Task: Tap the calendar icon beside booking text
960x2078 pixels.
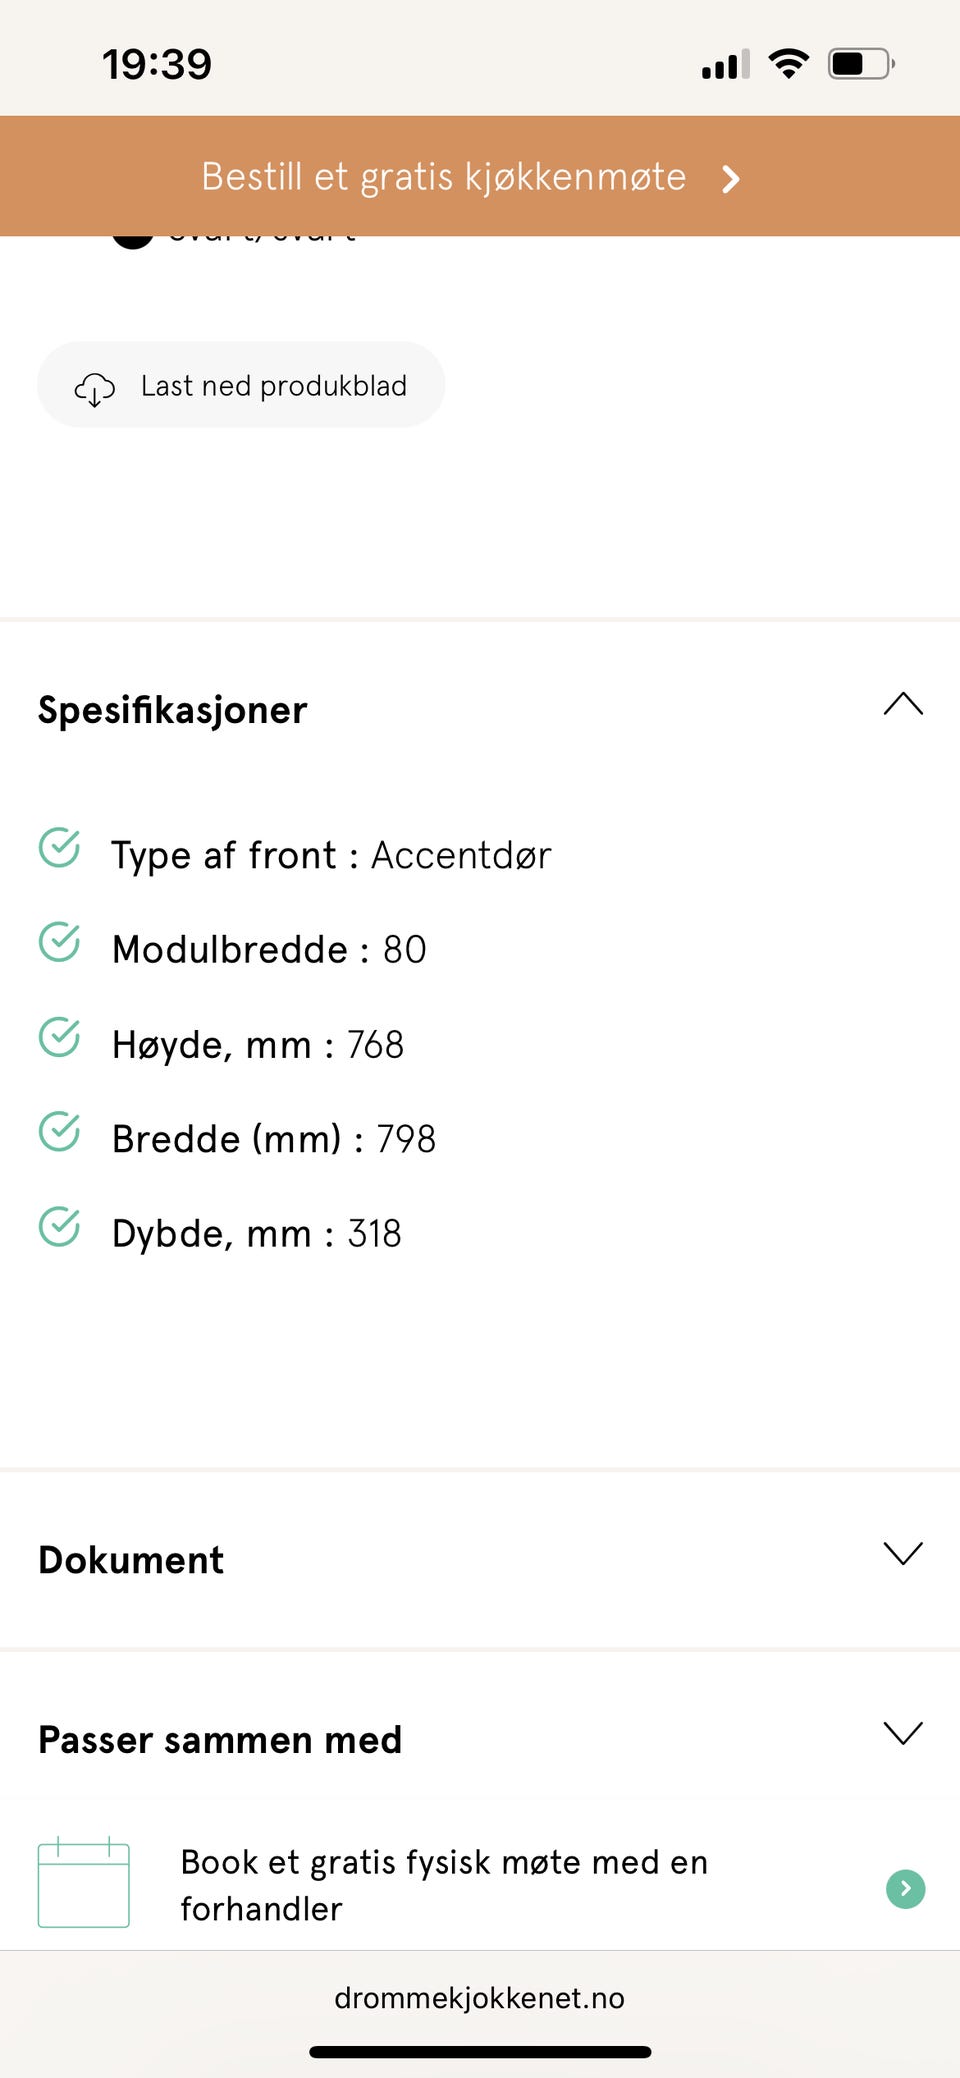Action: (83, 1883)
